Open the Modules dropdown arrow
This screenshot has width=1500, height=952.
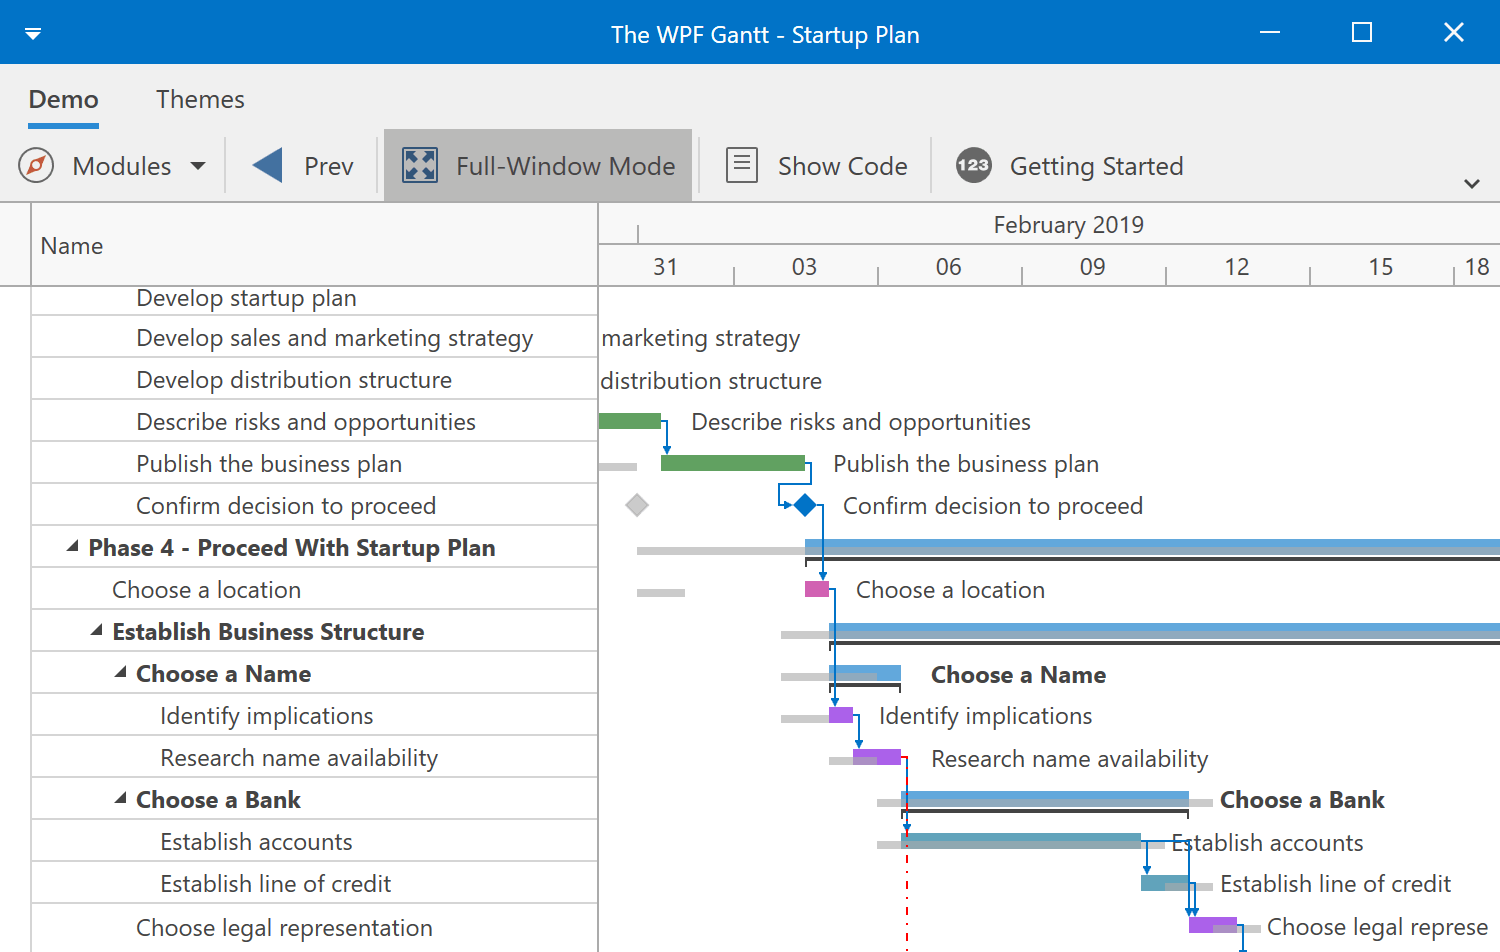tap(197, 166)
